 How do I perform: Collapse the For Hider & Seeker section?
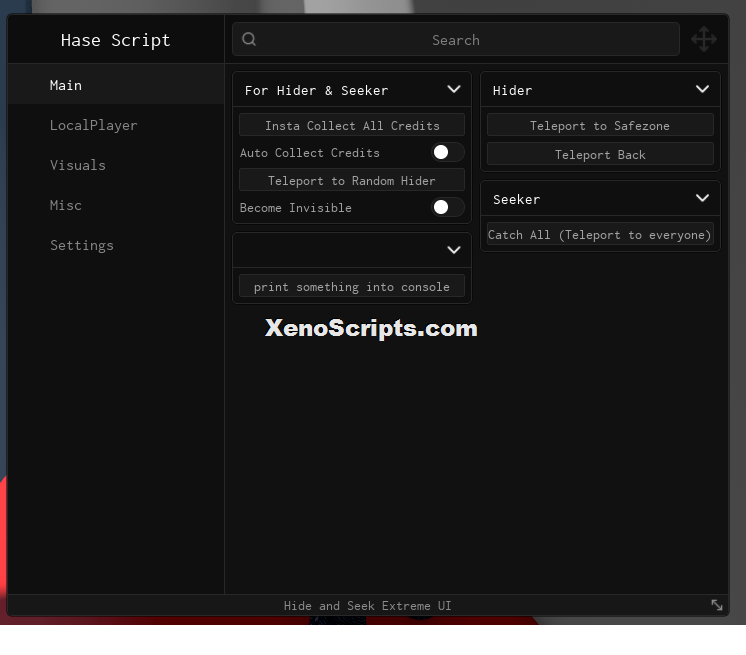[x=454, y=89]
